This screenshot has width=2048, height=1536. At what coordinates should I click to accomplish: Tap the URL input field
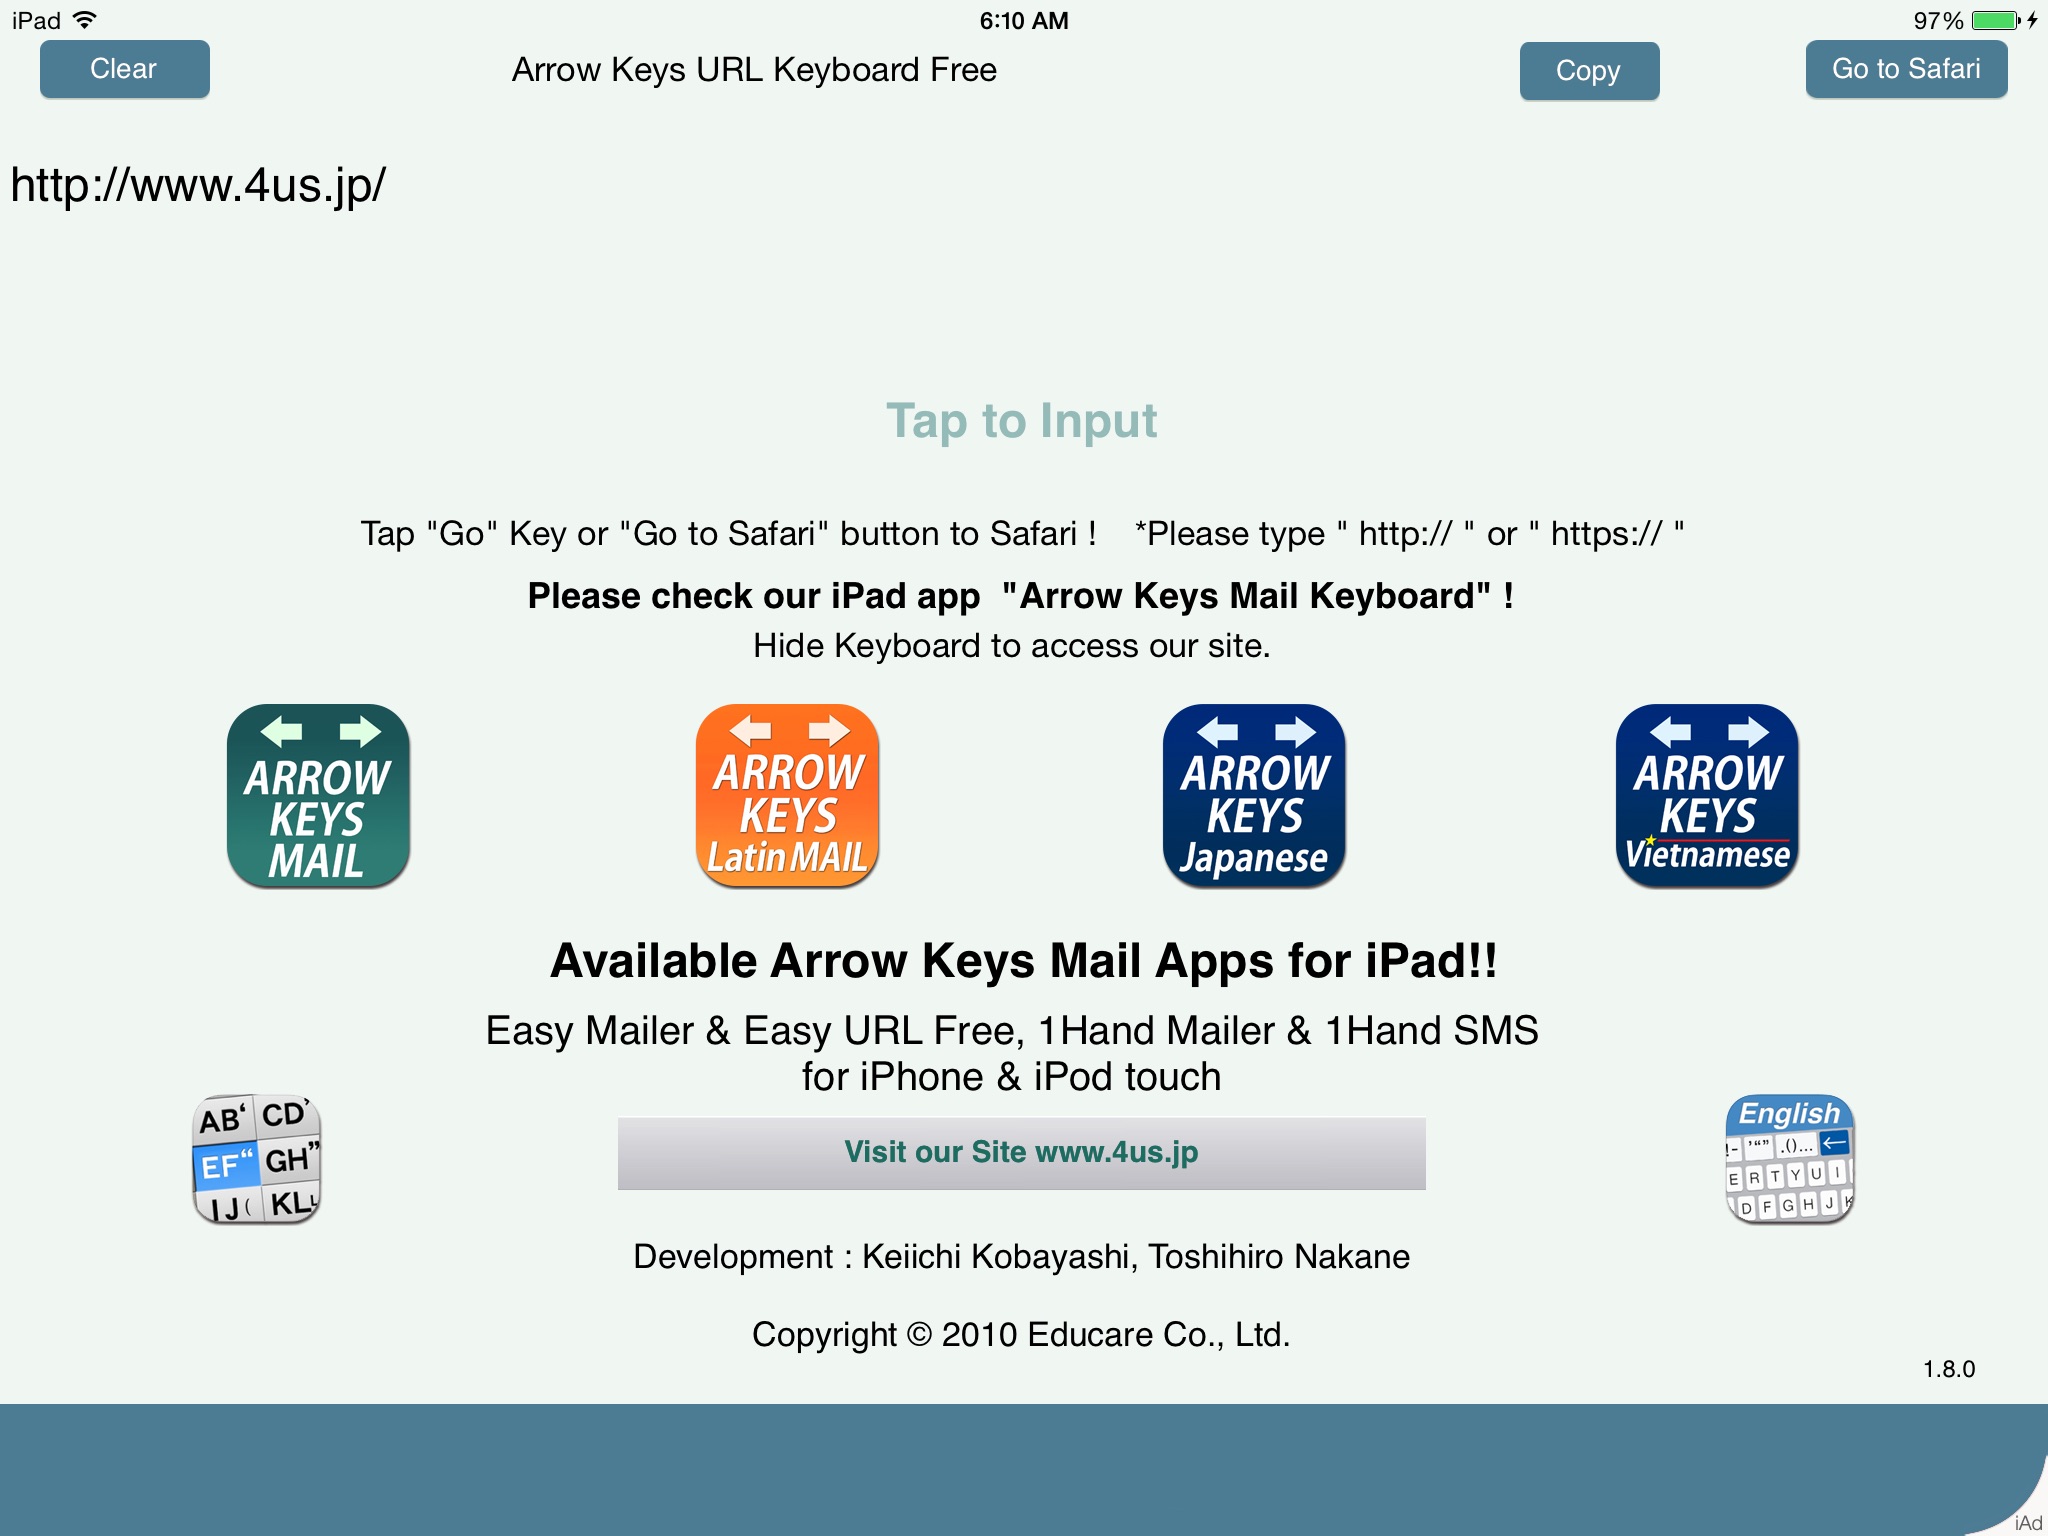tap(1024, 182)
